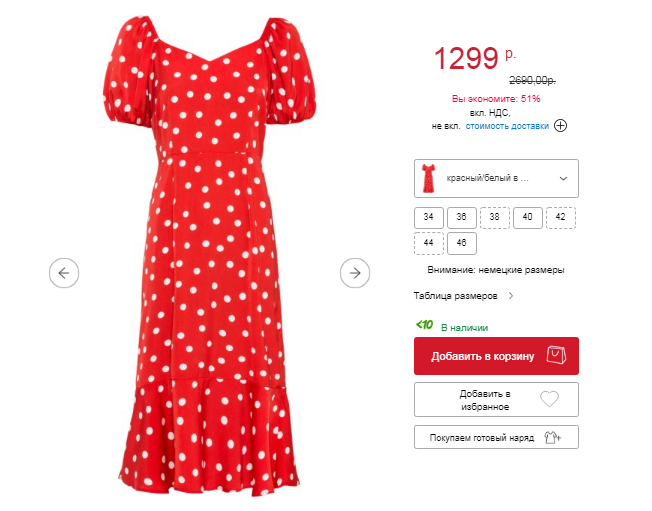The image size is (652, 511).
Task: Click the shopping bag icon
Action: click(556, 355)
